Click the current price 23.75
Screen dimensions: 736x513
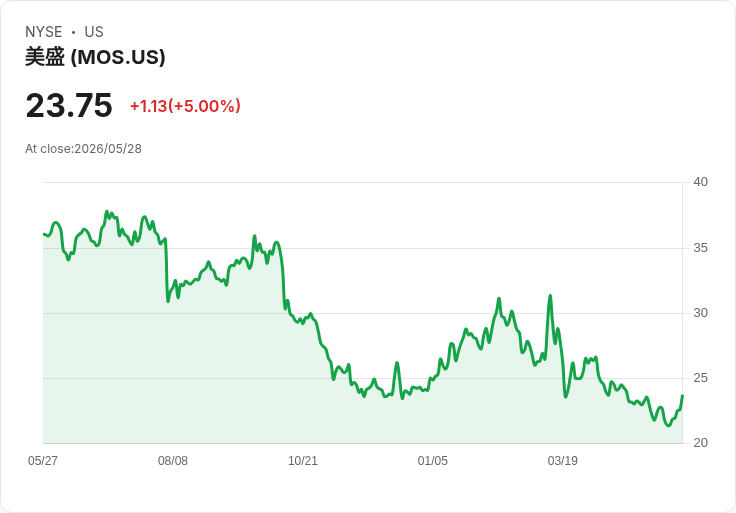pyautogui.click(x=69, y=105)
